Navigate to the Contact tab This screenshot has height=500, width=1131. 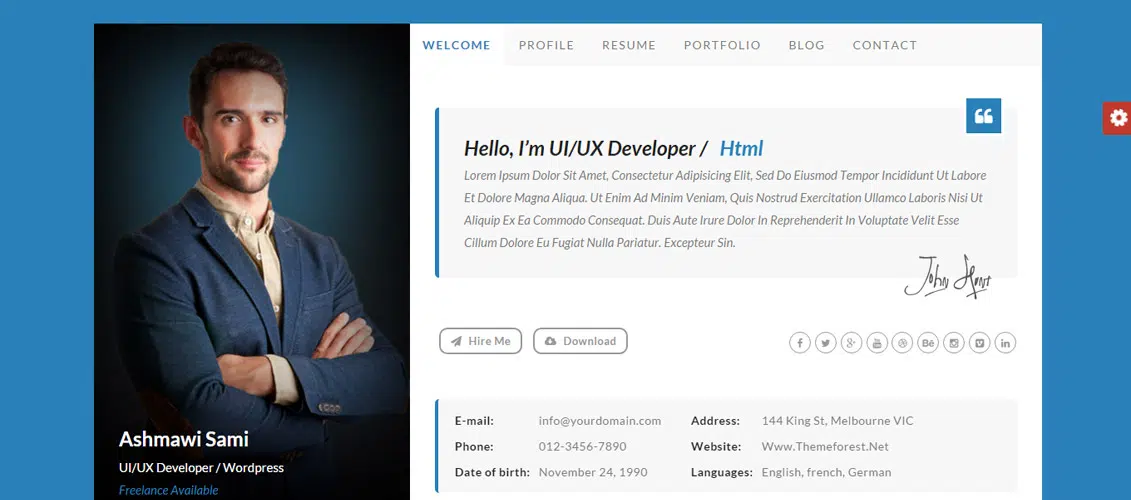pyautogui.click(x=884, y=45)
